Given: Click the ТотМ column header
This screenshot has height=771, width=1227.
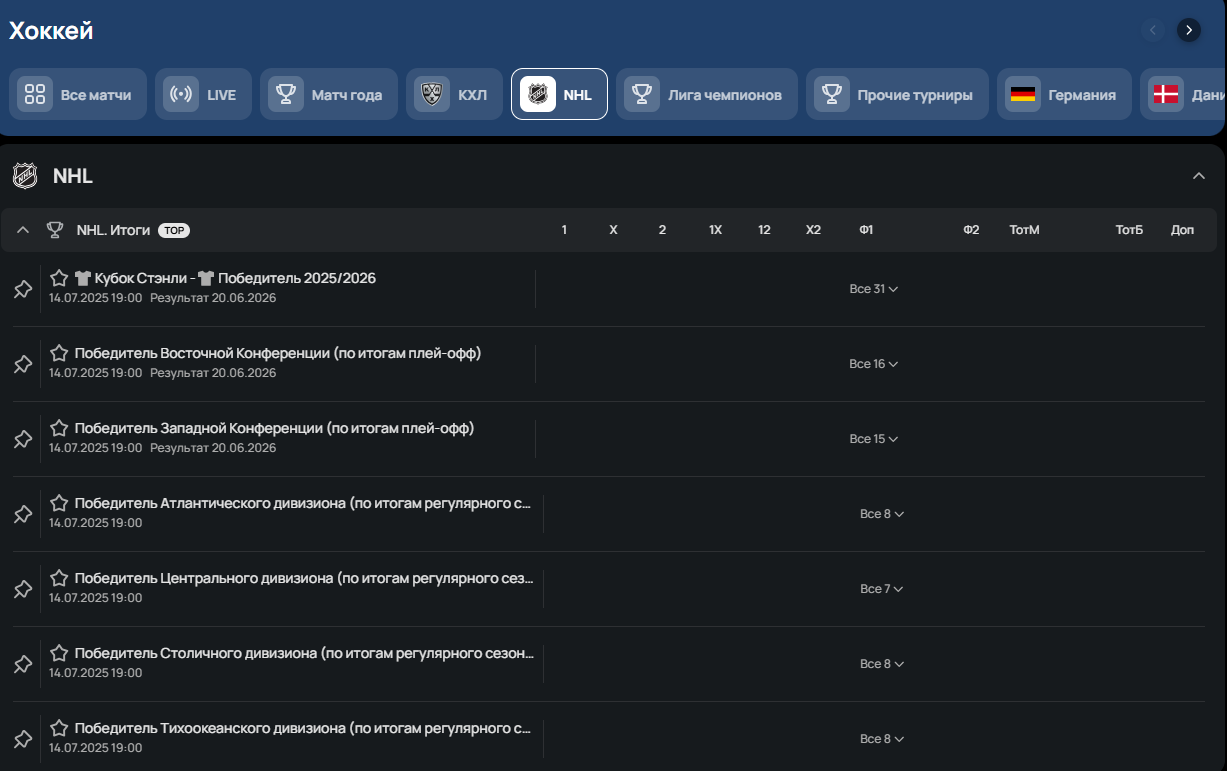Looking at the screenshot, I should 1025,230.
